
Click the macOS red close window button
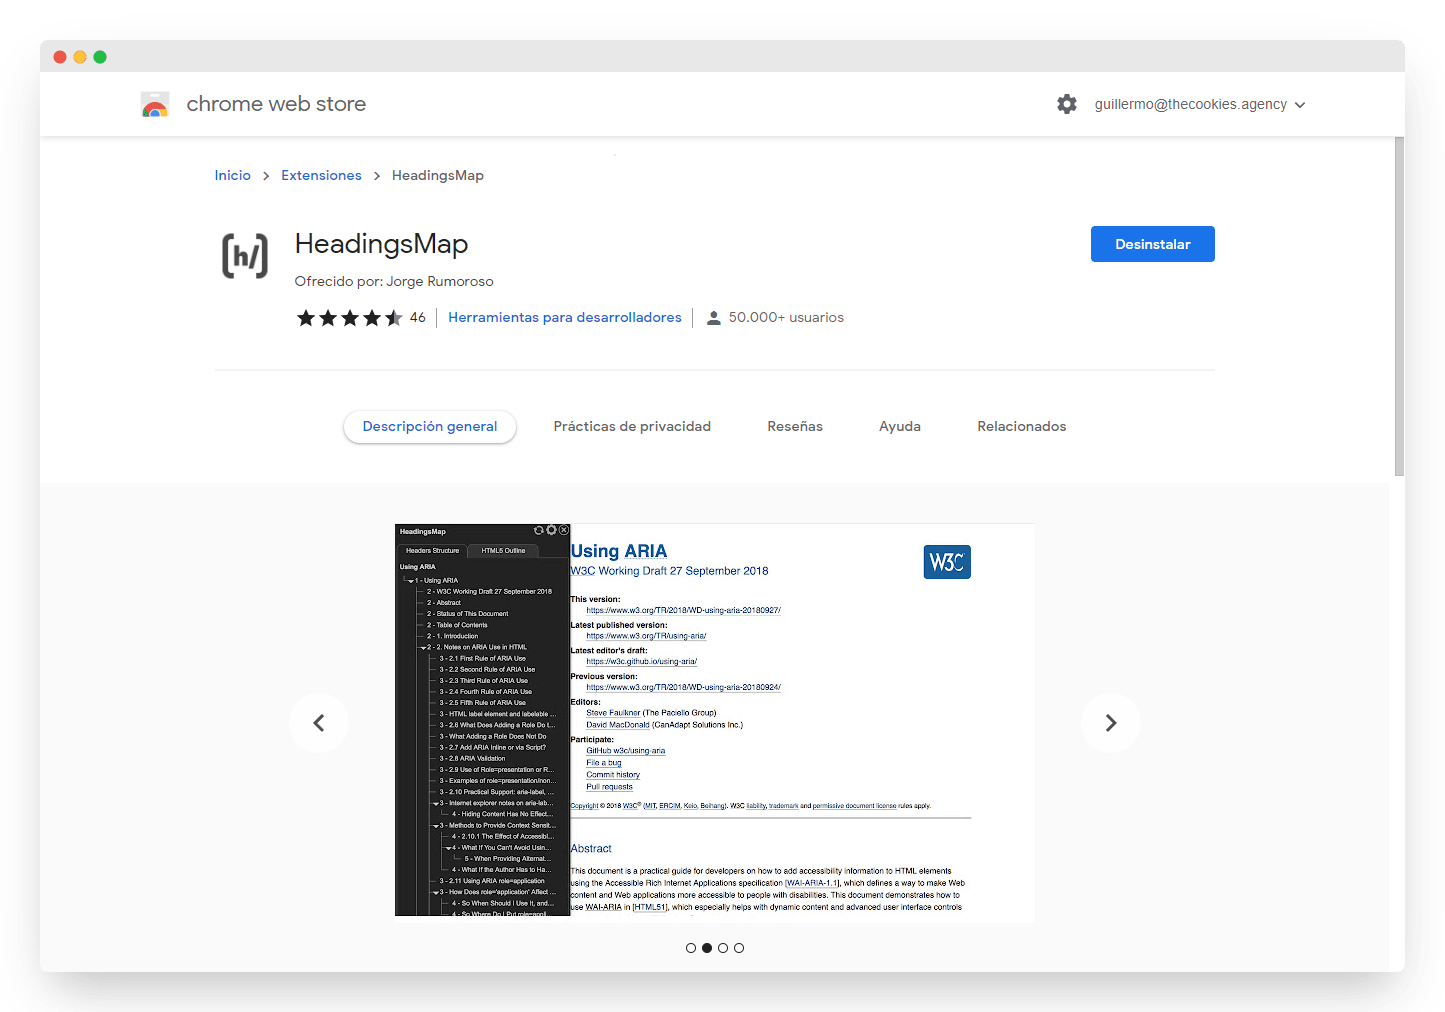[60, 57]
